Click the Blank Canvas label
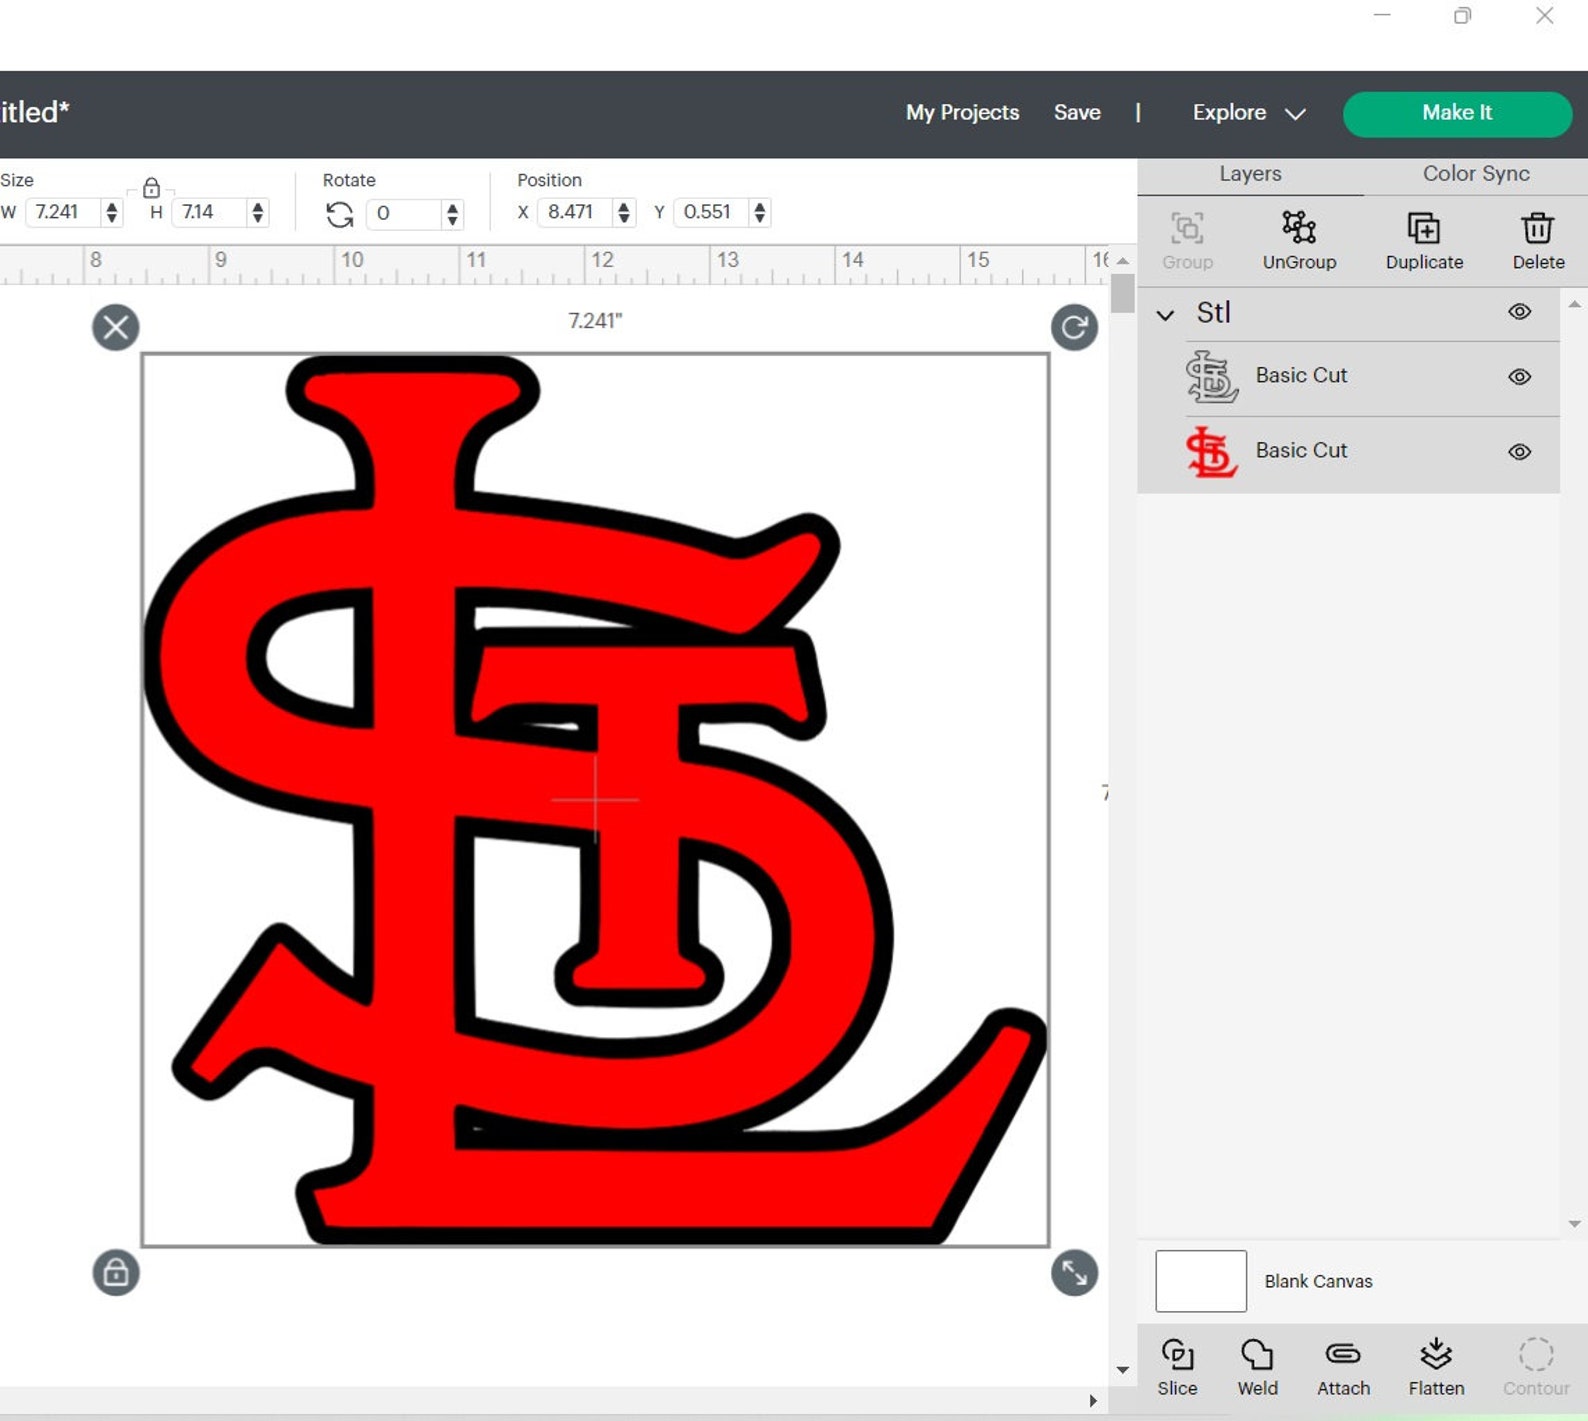The width and height of the screenshot is (1588, 1421). click(1318, 1281)
